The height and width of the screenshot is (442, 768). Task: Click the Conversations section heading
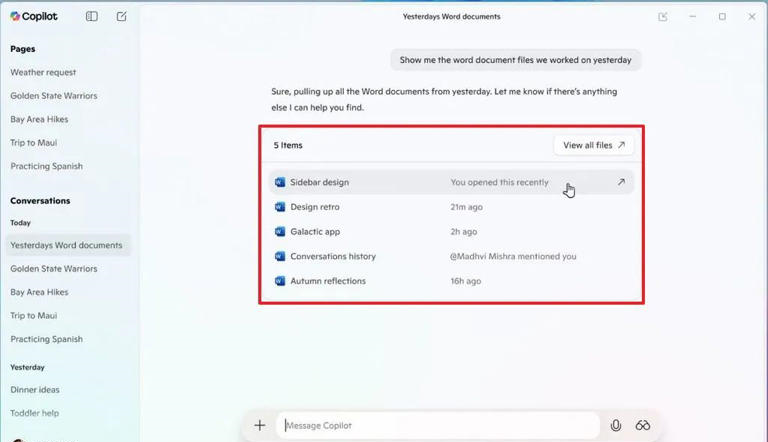pos(40,201)
